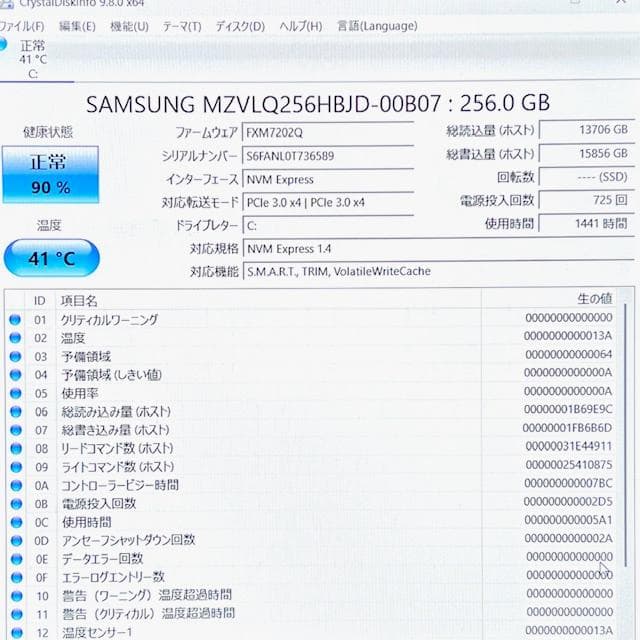Select the アンセーフシャットダウン回数 row name
The image size is (640, 640).
[x=129, y=540]
